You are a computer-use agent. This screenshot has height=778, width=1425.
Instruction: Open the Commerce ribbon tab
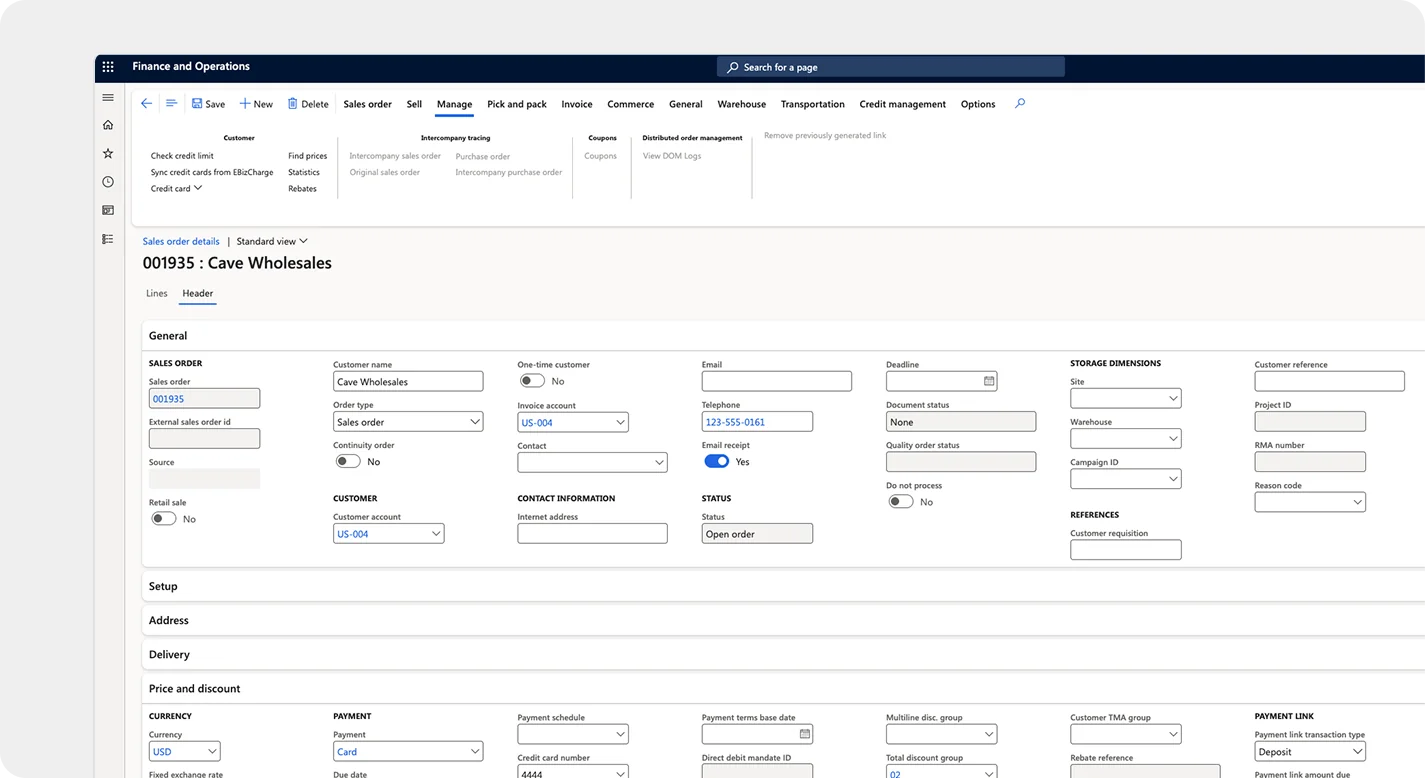pos(631,104)
